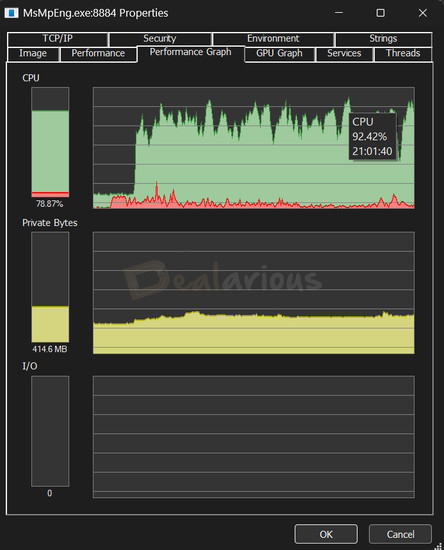The image size is (444, 550).
Task: Click the I/O bar gauge
Action: [x=50, y=431]
